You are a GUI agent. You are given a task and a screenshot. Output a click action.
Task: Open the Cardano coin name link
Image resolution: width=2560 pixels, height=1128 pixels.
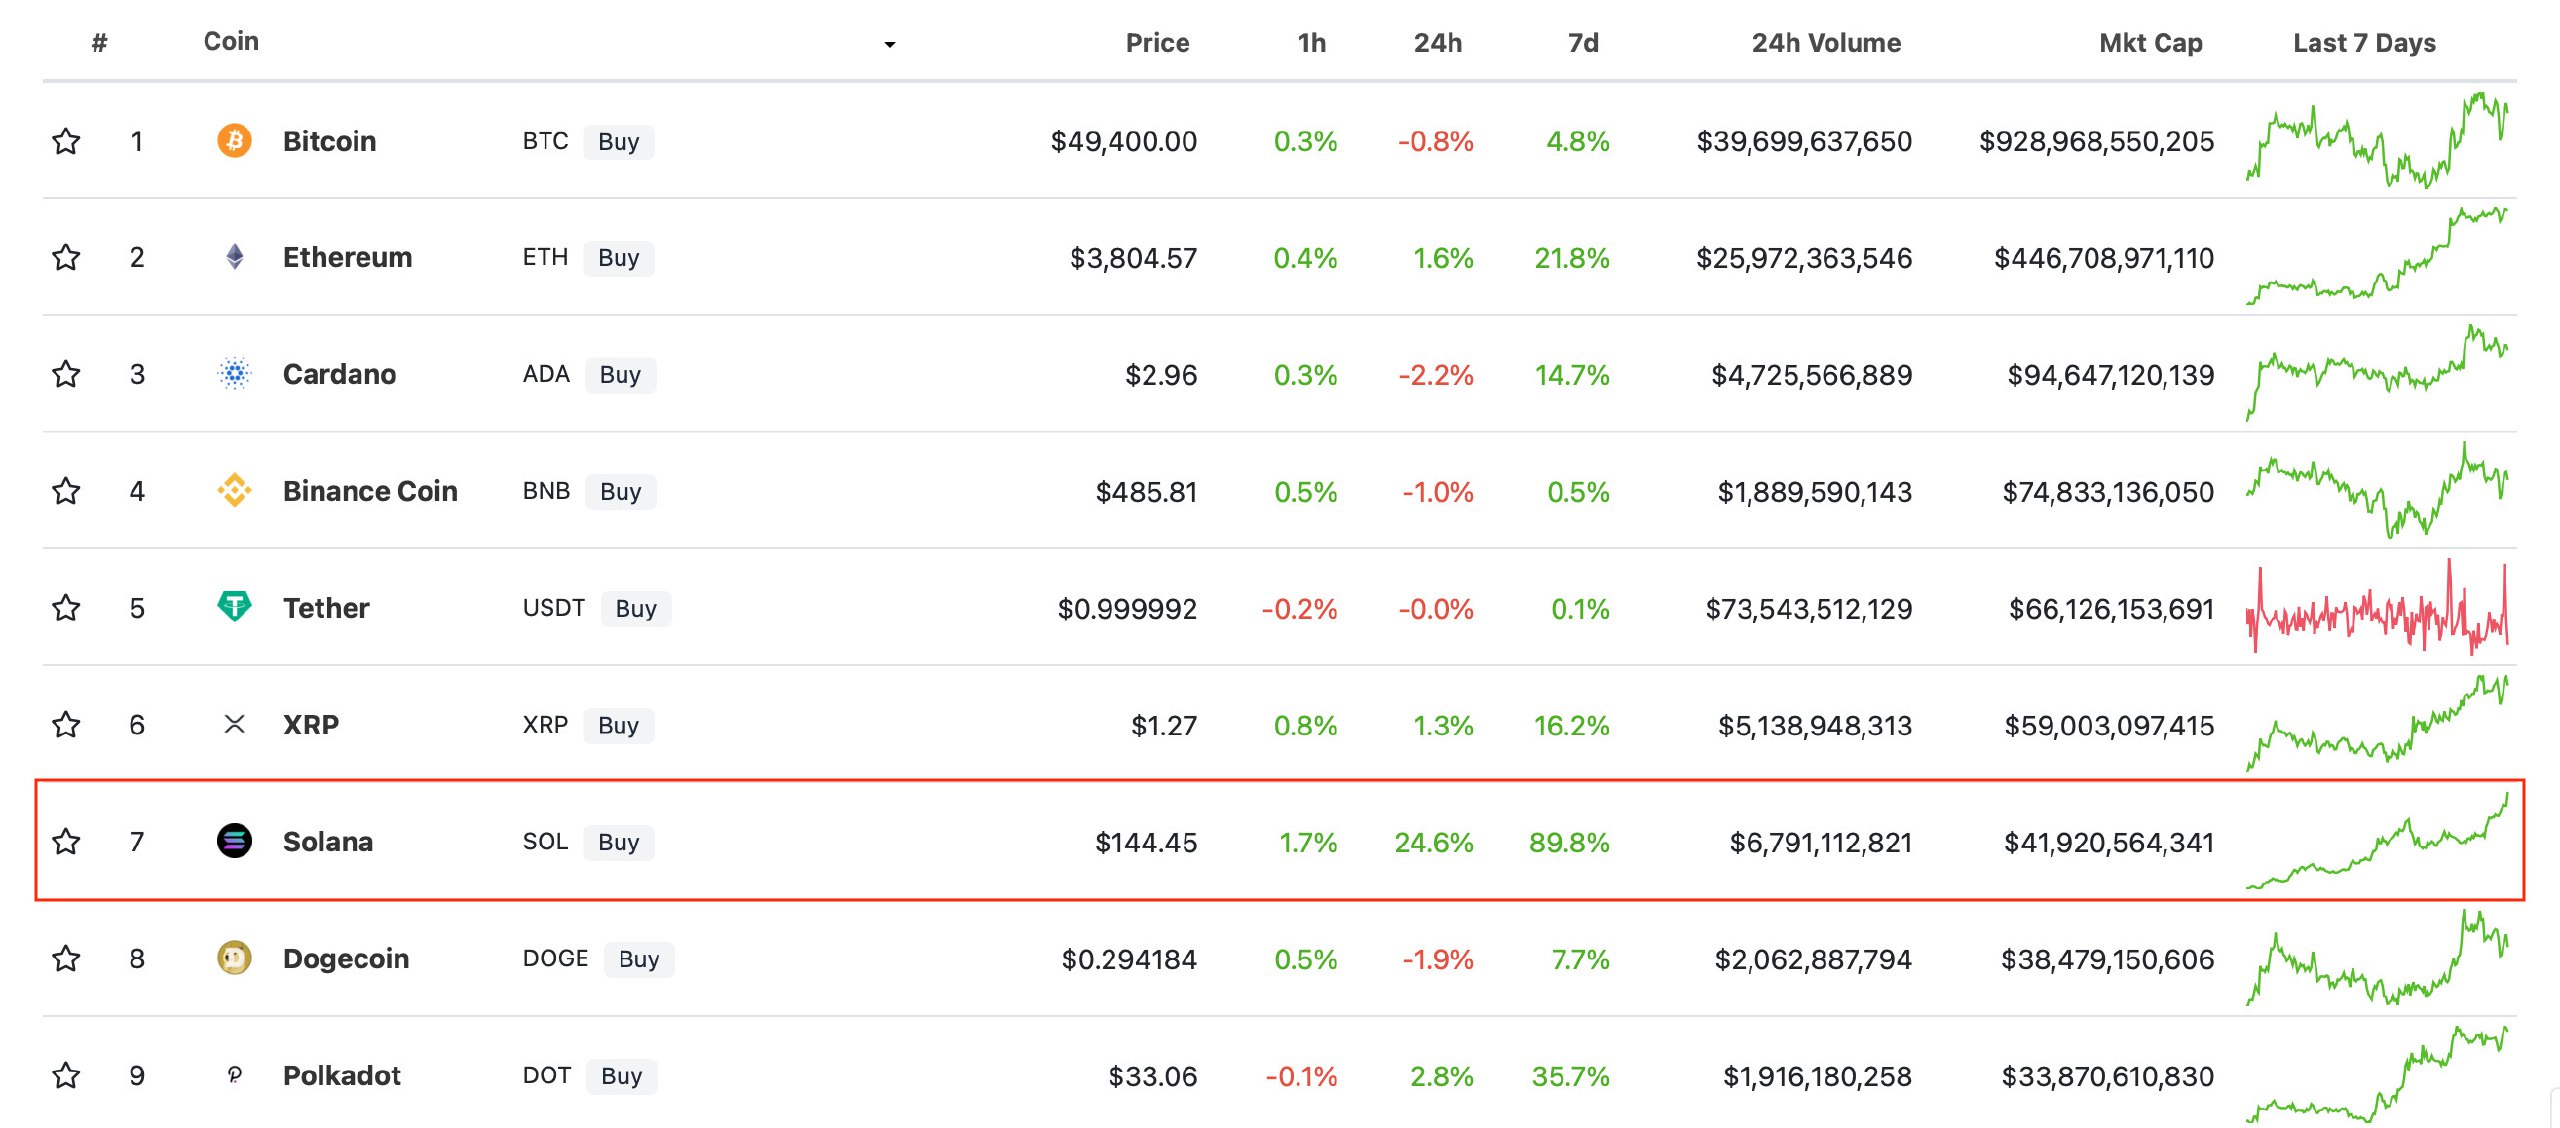tap(339, 374)
